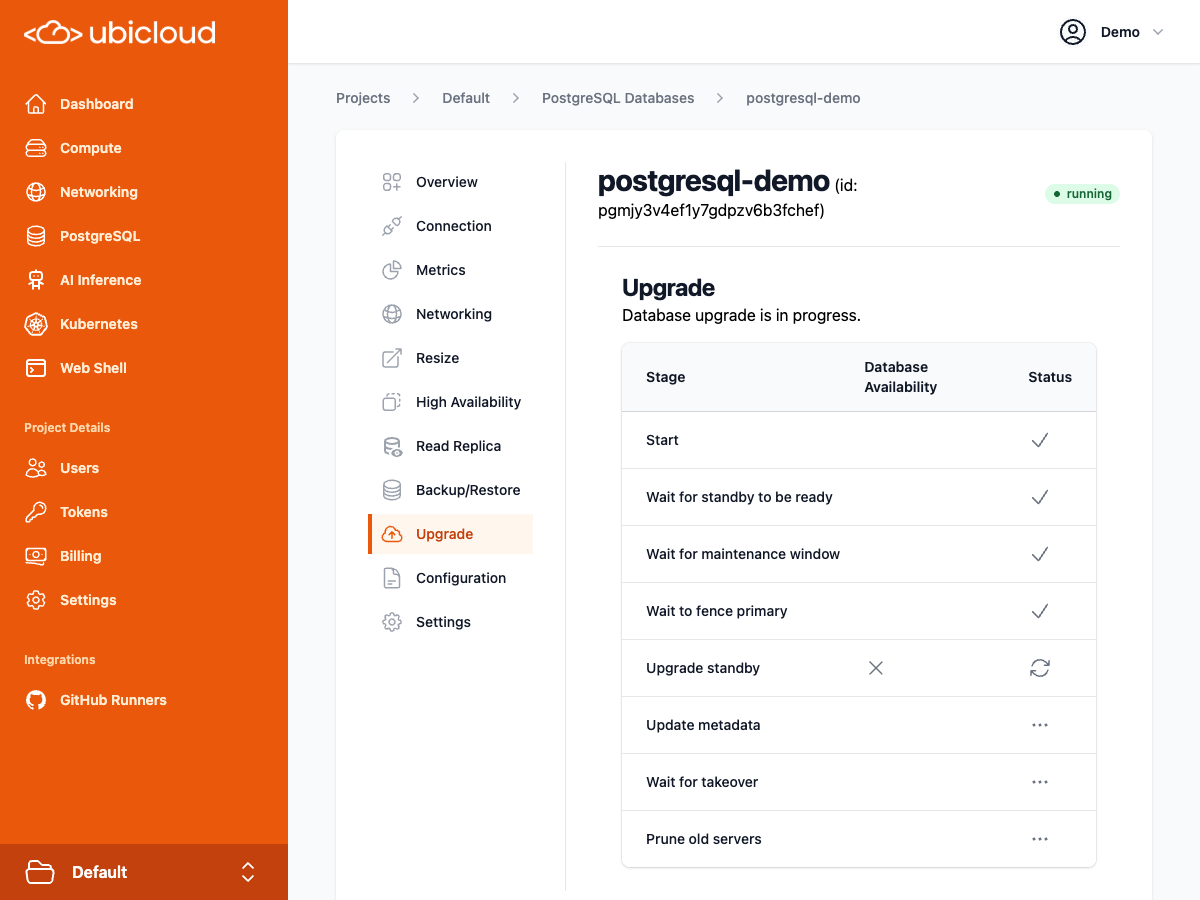
Task: Open the Configuration tab
Action: pyautogui.click(x=450, y=578)
